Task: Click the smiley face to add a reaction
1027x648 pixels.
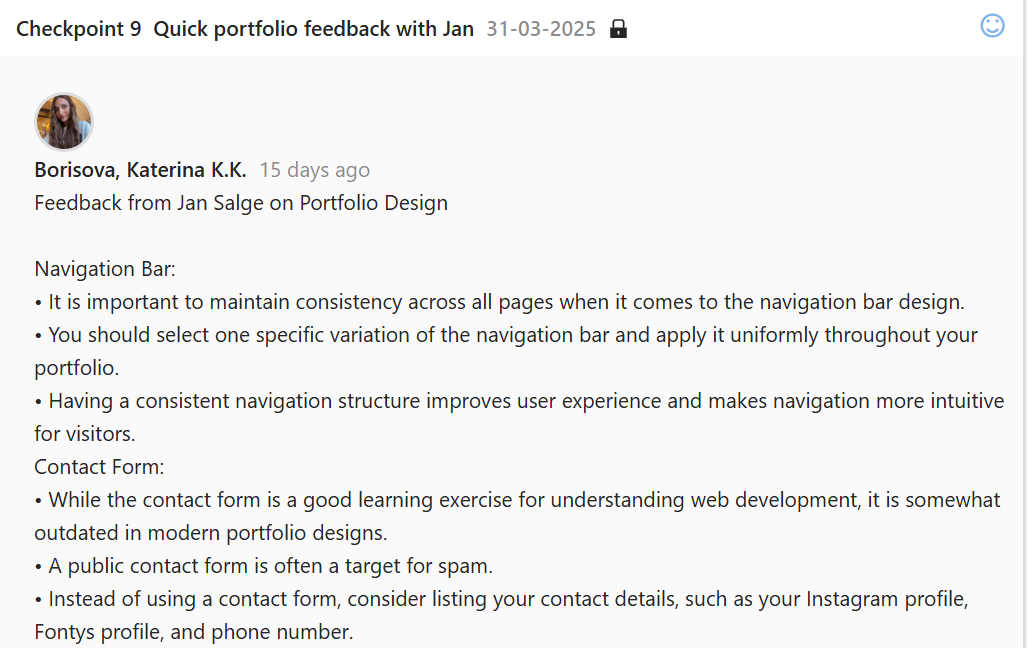Action: (x=992, y=25)
